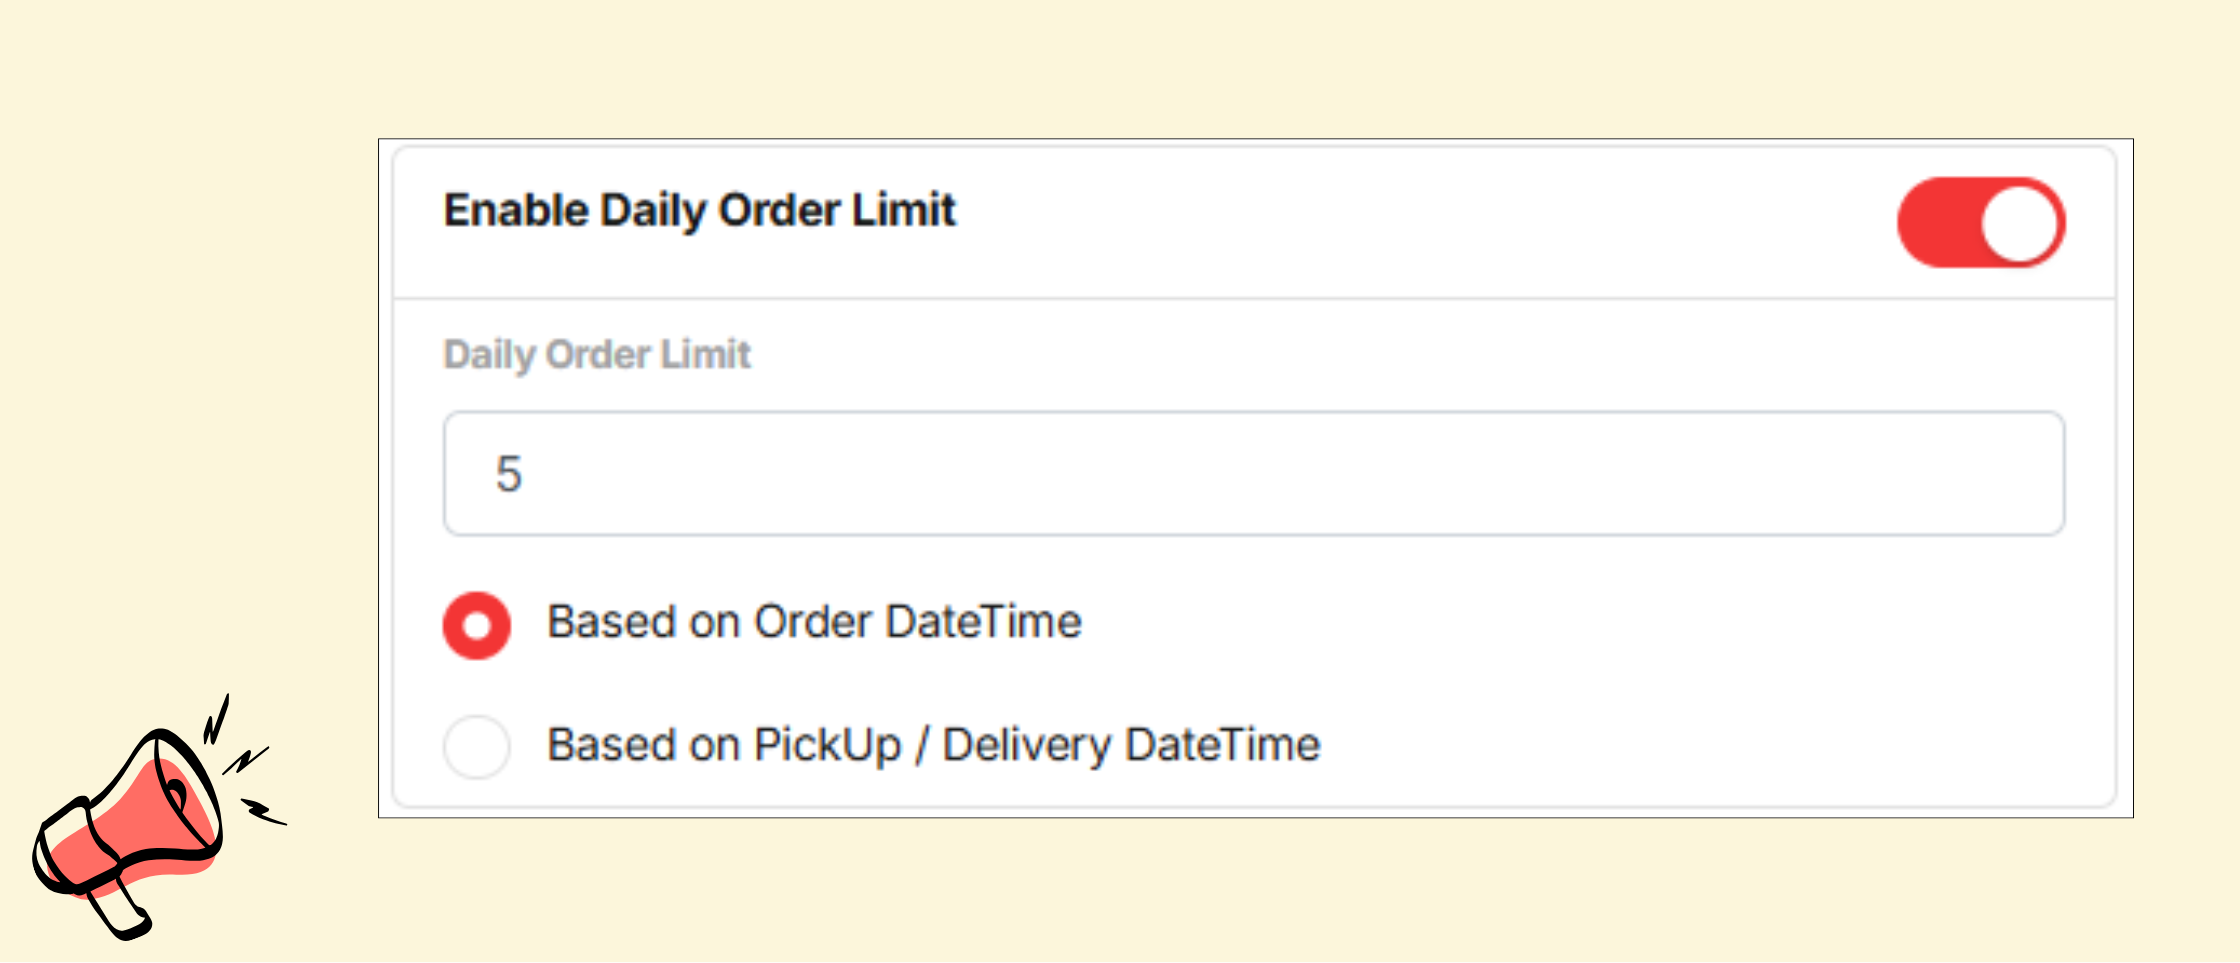Screen dimensions: 2240x963
Task: Select the Based on Order DateTime radio button
Action: click(x=477, y=626)
